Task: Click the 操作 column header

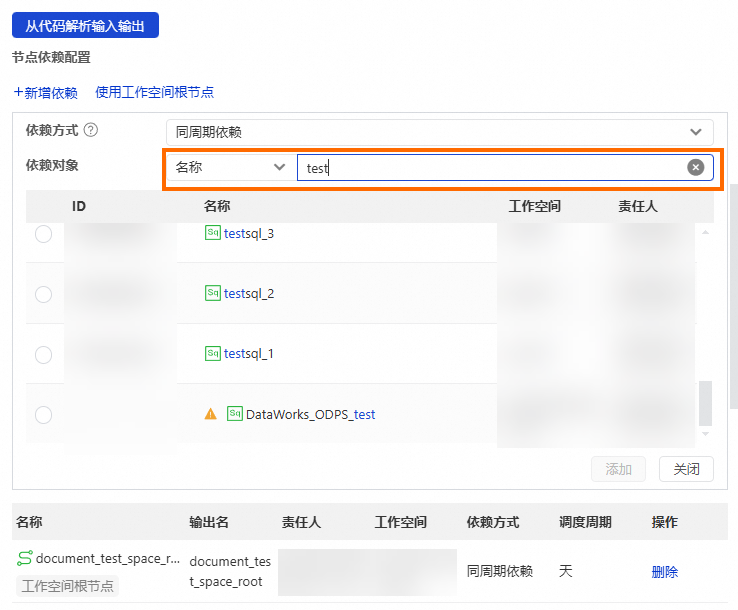Action: [x=665, y=522]
